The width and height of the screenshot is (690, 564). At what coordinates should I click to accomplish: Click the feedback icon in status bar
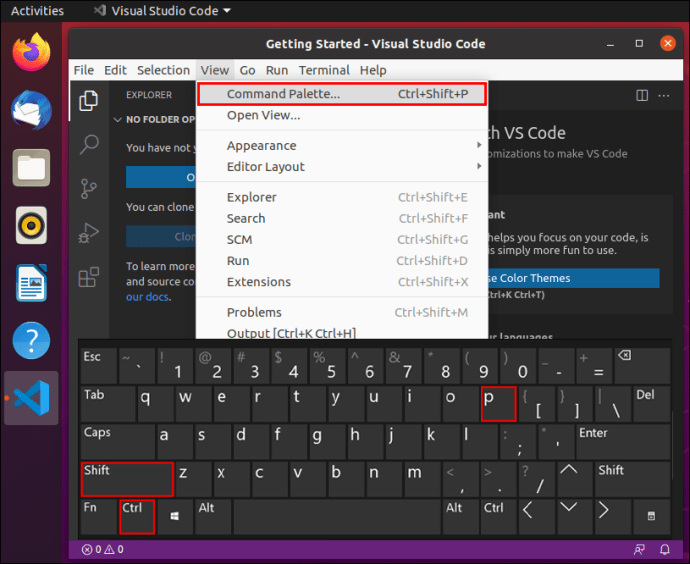coord(639,549)
